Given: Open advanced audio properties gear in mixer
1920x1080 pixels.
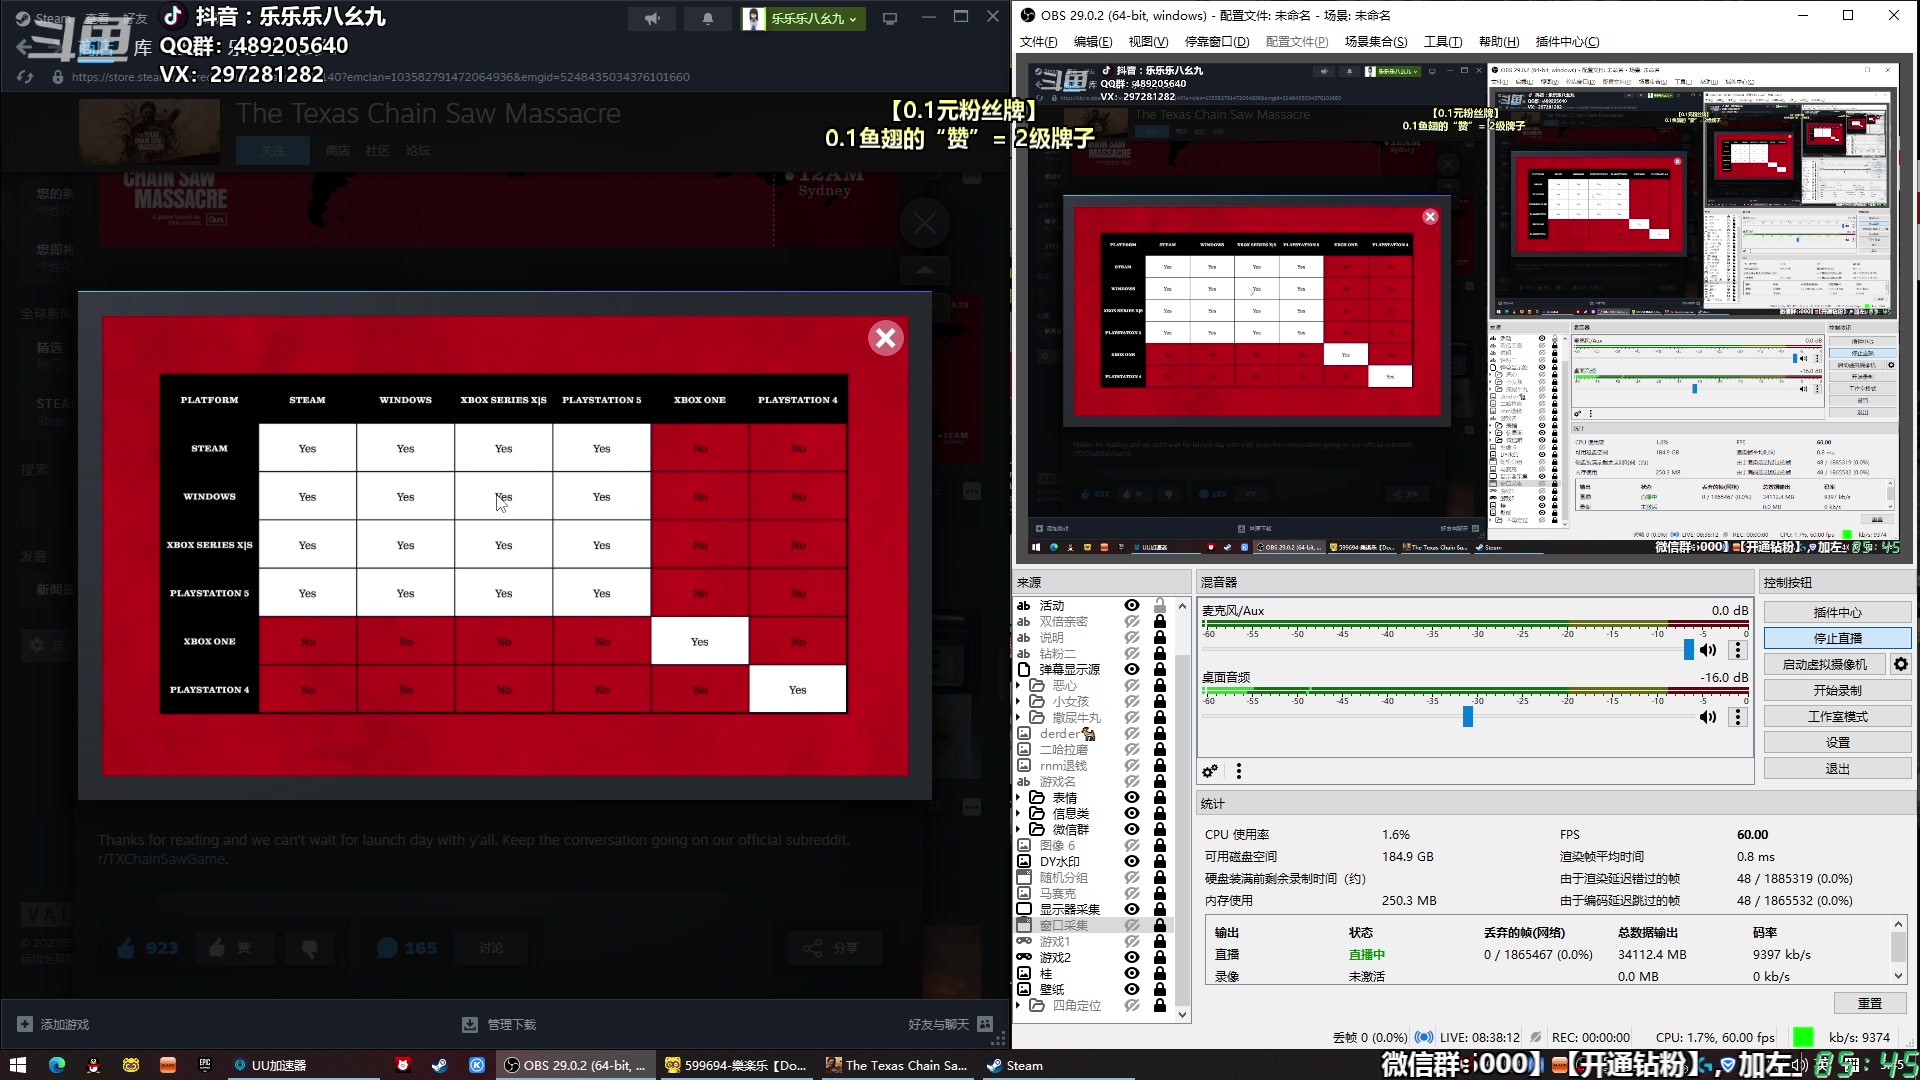Looking at the screenshot, I should tap(1210, 771).
